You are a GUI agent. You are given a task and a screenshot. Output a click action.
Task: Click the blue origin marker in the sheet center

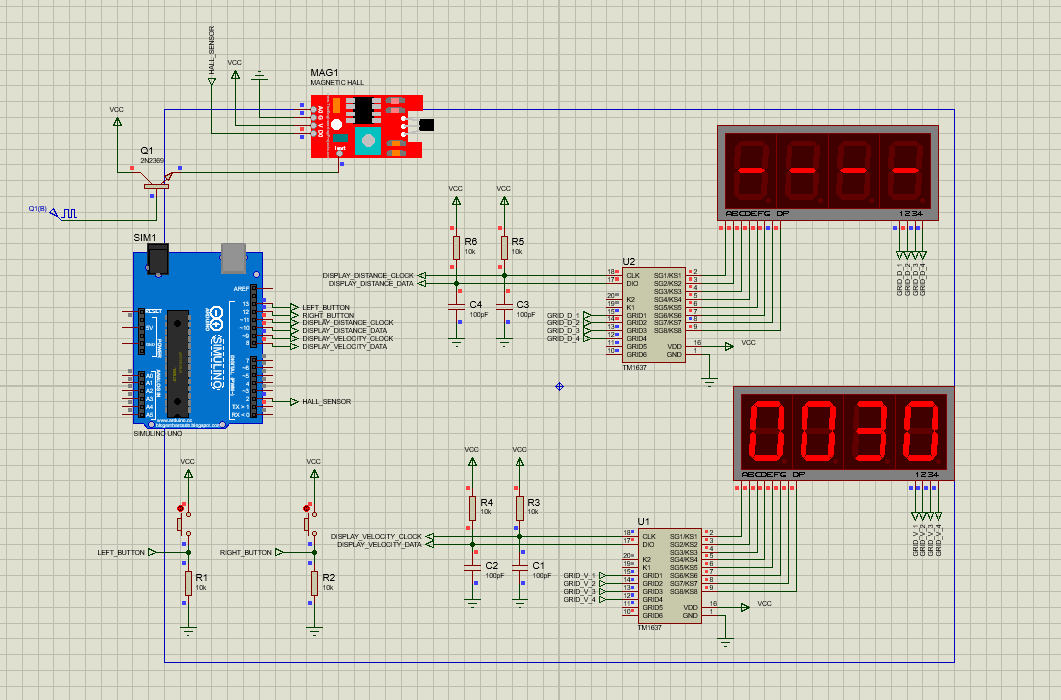point(560,387)
